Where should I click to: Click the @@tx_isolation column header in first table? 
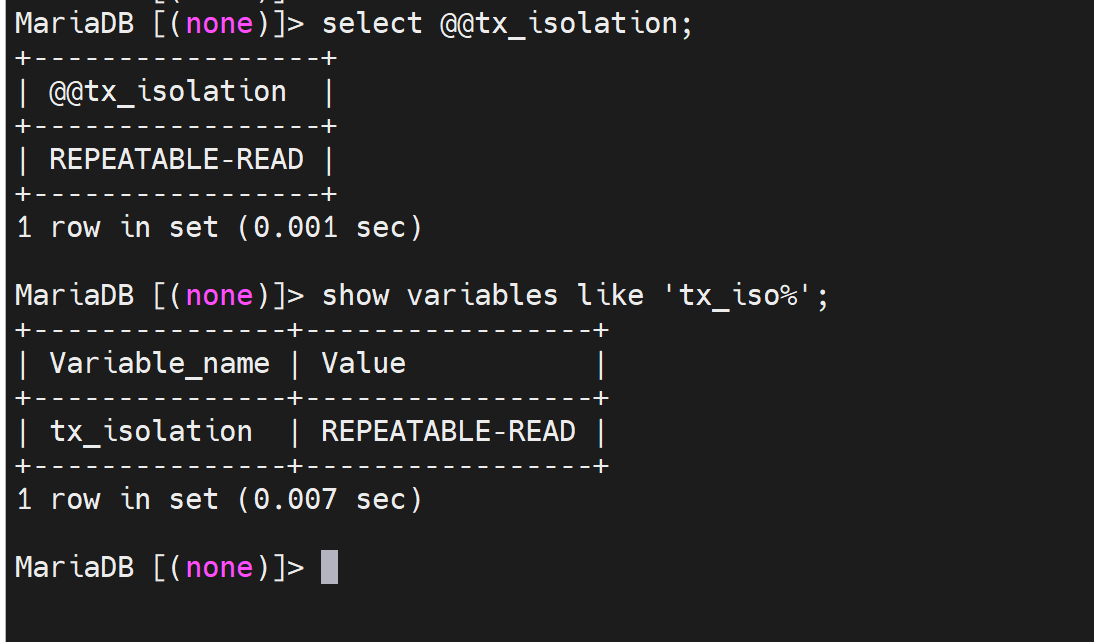pyautogui.click(x=168, y=92)
